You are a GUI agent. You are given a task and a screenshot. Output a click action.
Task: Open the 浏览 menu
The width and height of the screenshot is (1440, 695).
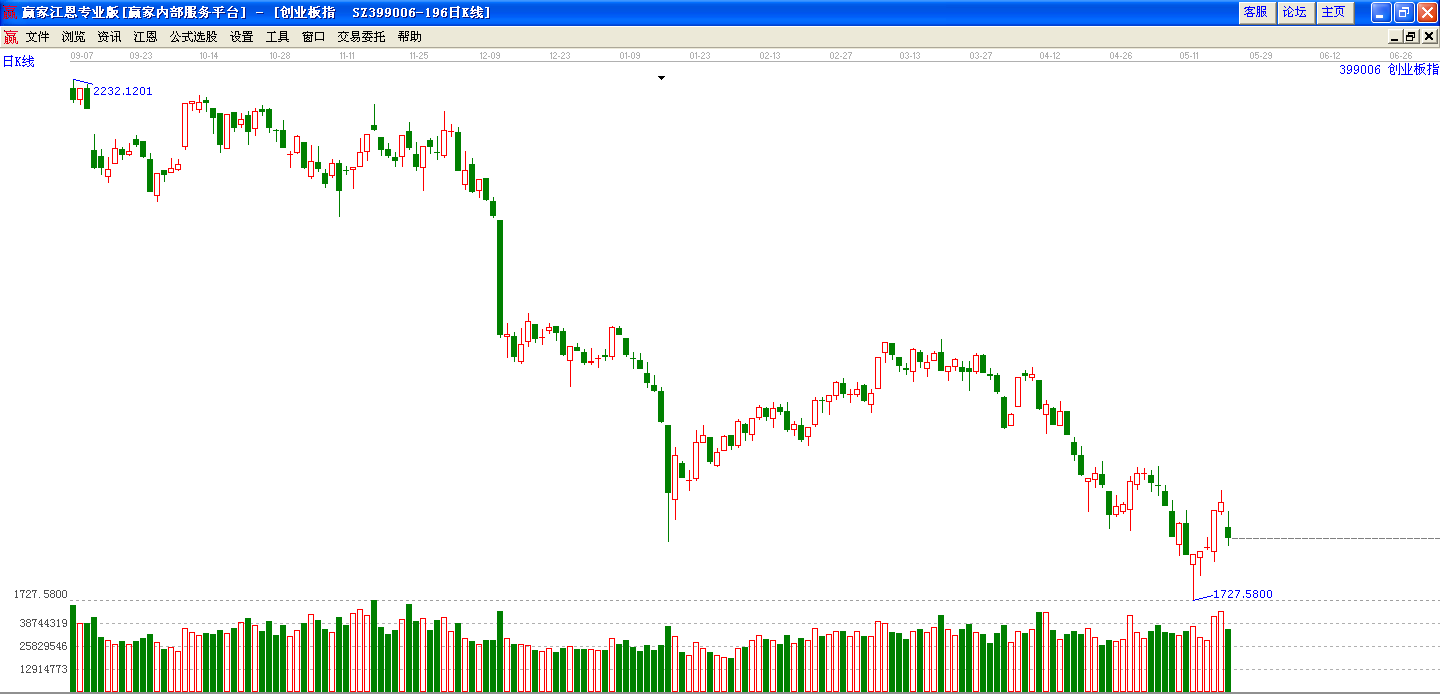point(73,36)
